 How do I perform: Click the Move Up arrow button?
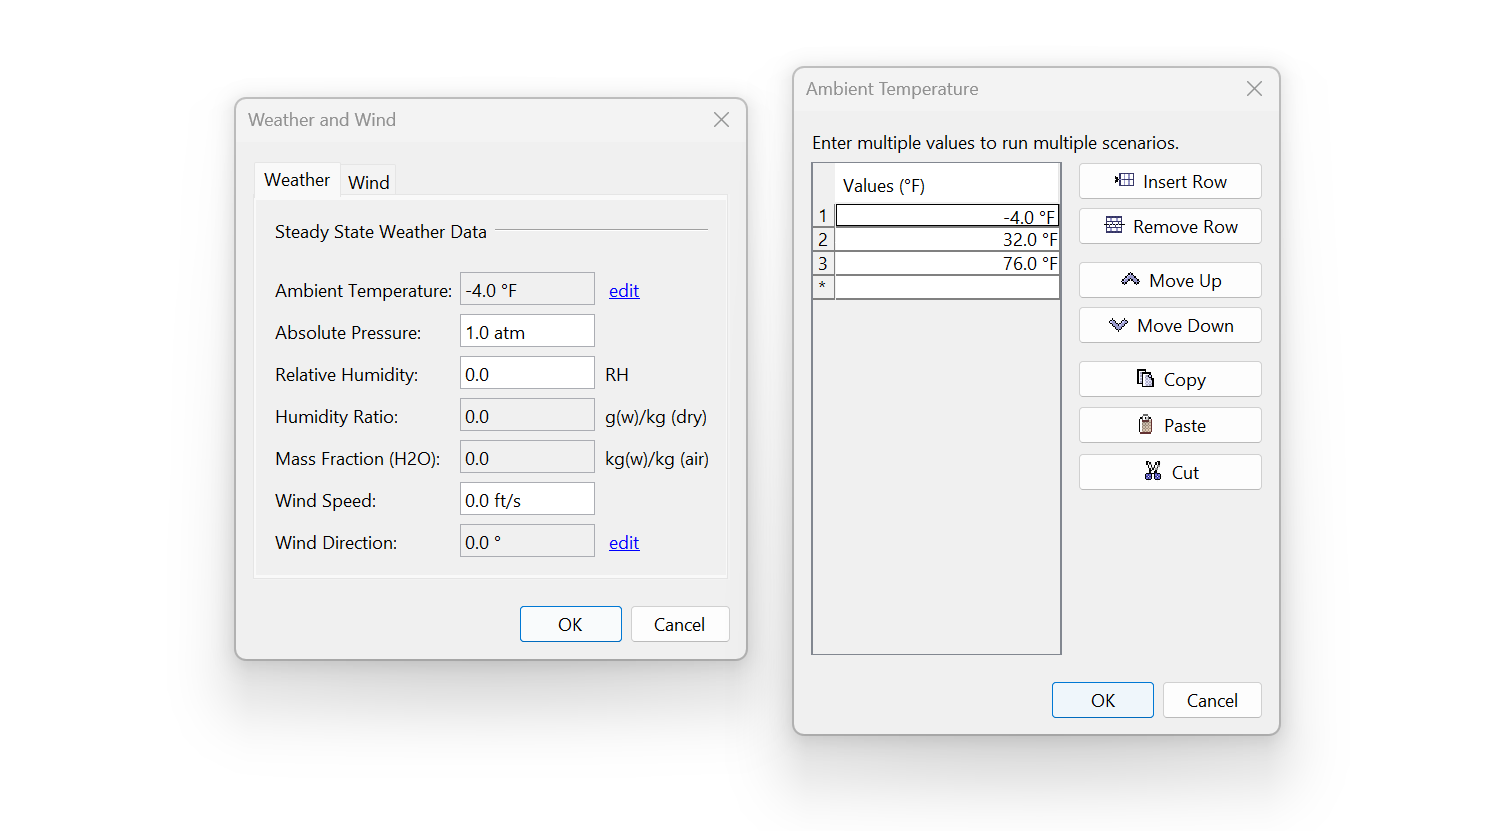[1169, 281]
